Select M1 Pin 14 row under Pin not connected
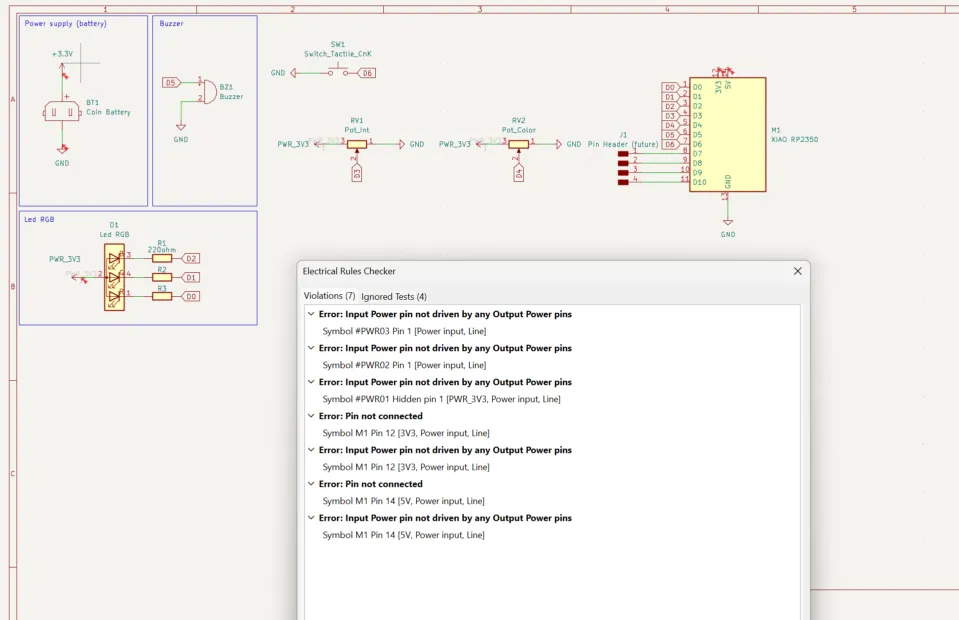Image resolution: width=959 pixels, height=620 pixels. click(x=404, y=501)
